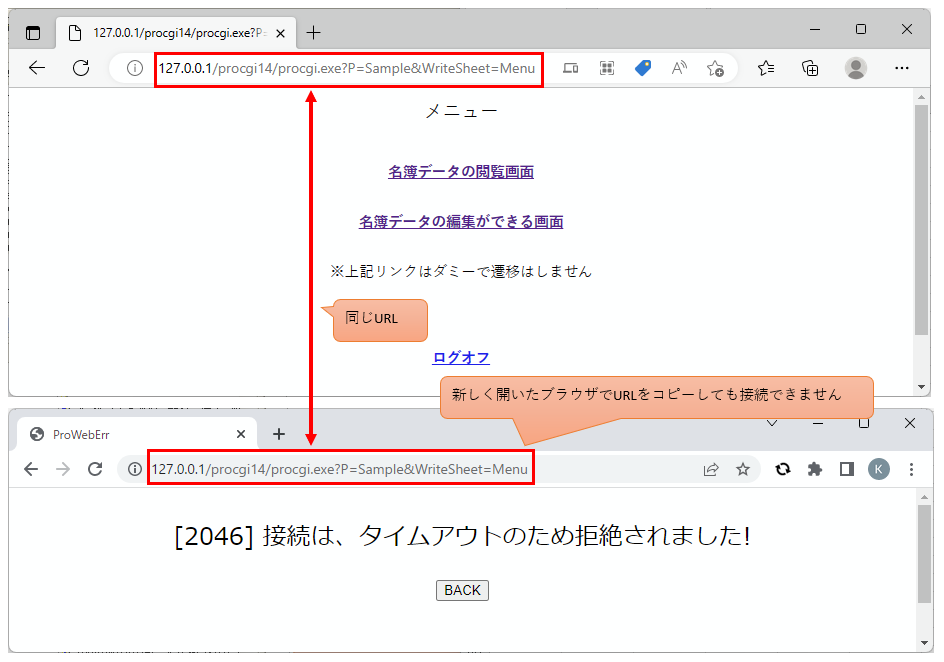944x662 pixels.
Task: Open 名簿データの編集ができる画面 link
Action: tap(461, 222)
